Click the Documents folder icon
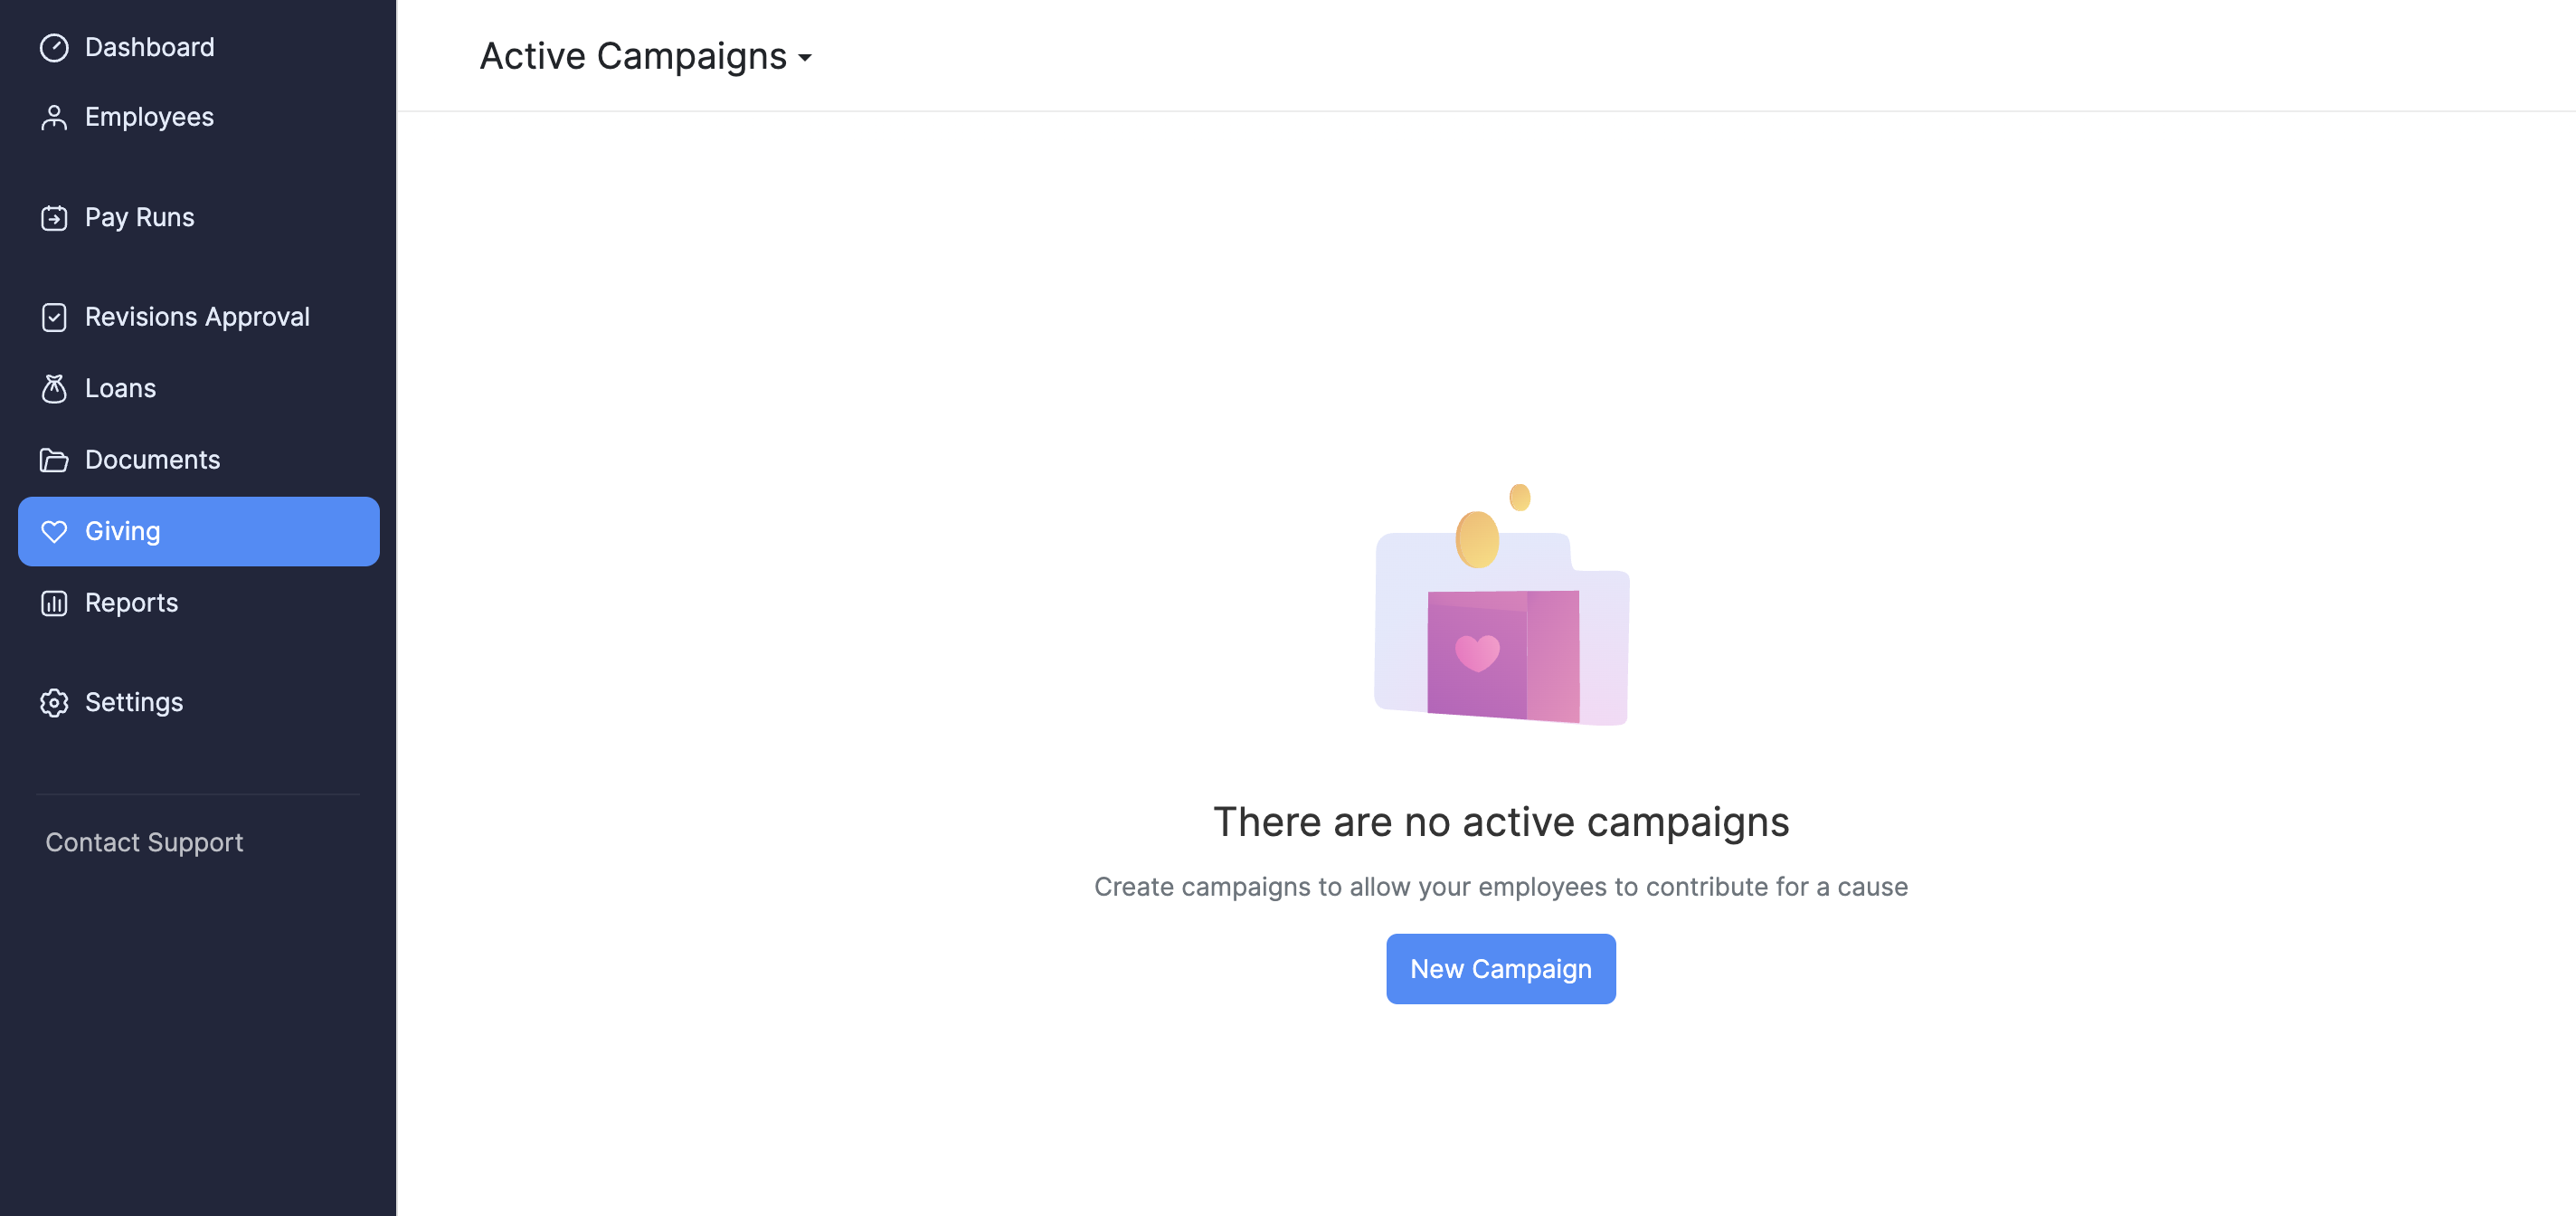 tap(54, 460)
